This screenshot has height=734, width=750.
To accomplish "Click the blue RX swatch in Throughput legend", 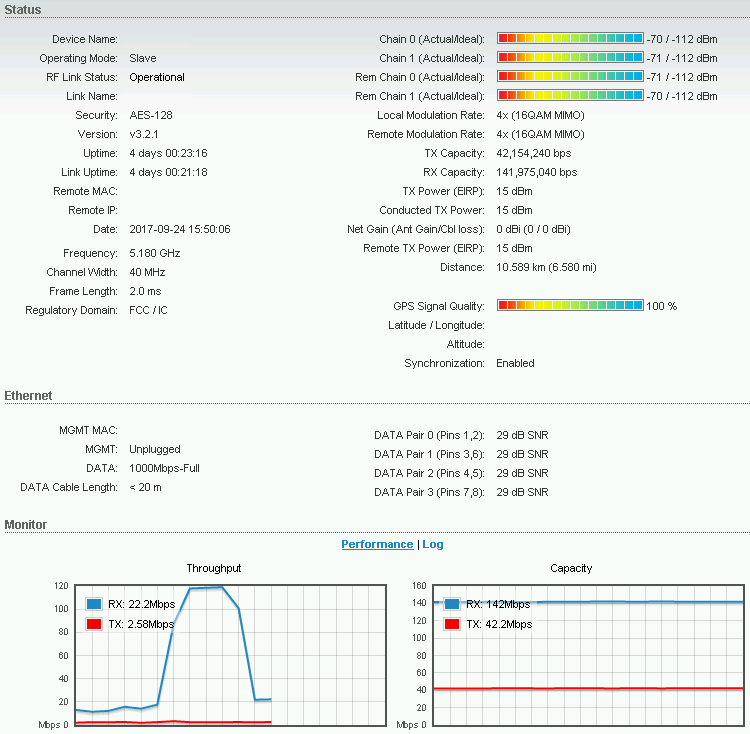I will pos(94,604).
